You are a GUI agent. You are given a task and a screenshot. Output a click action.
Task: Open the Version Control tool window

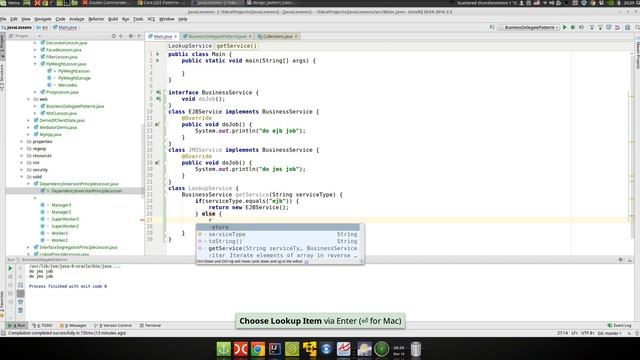click(x=113, y=325)
